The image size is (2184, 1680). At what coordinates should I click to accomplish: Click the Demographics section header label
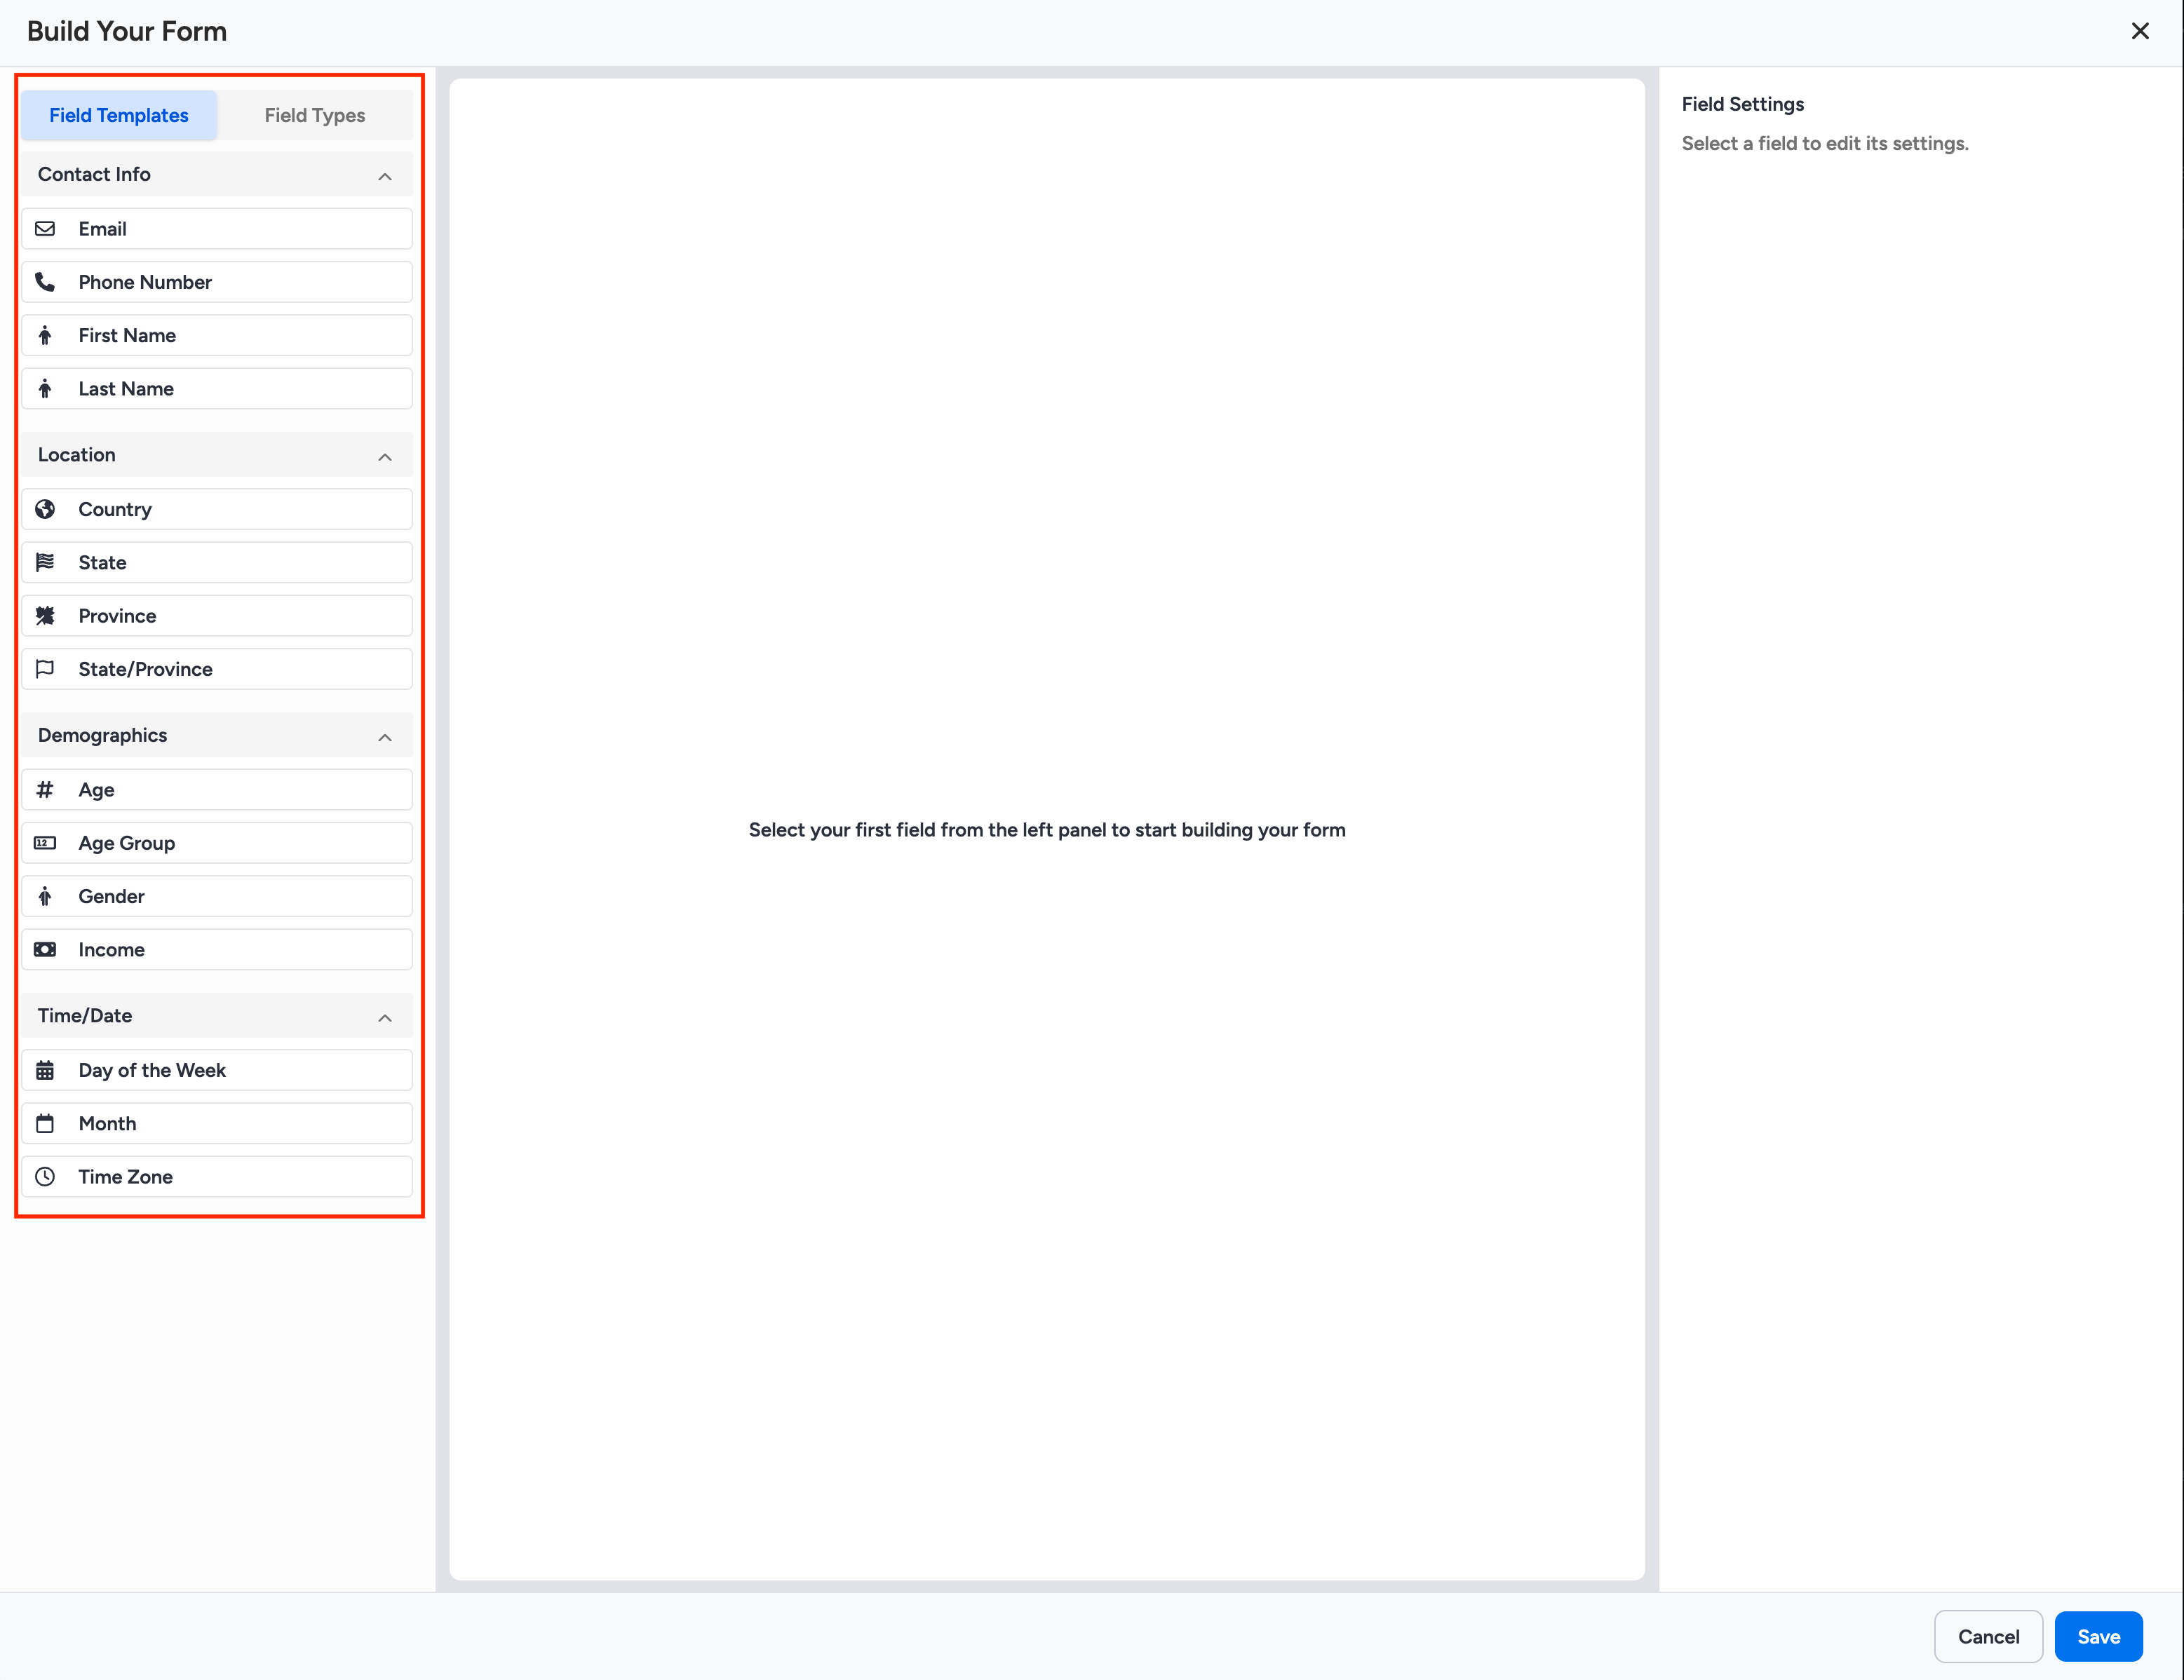coord(103,735)
